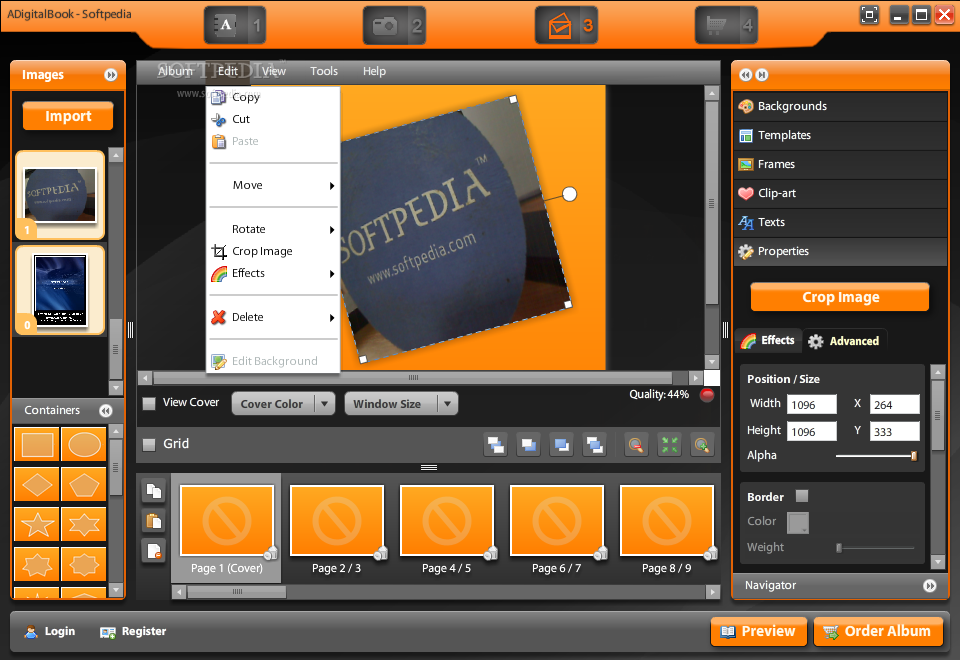Open step 4 shopping cart icon
The height and width of the screenshot is (660, 960).
point(726,25)
